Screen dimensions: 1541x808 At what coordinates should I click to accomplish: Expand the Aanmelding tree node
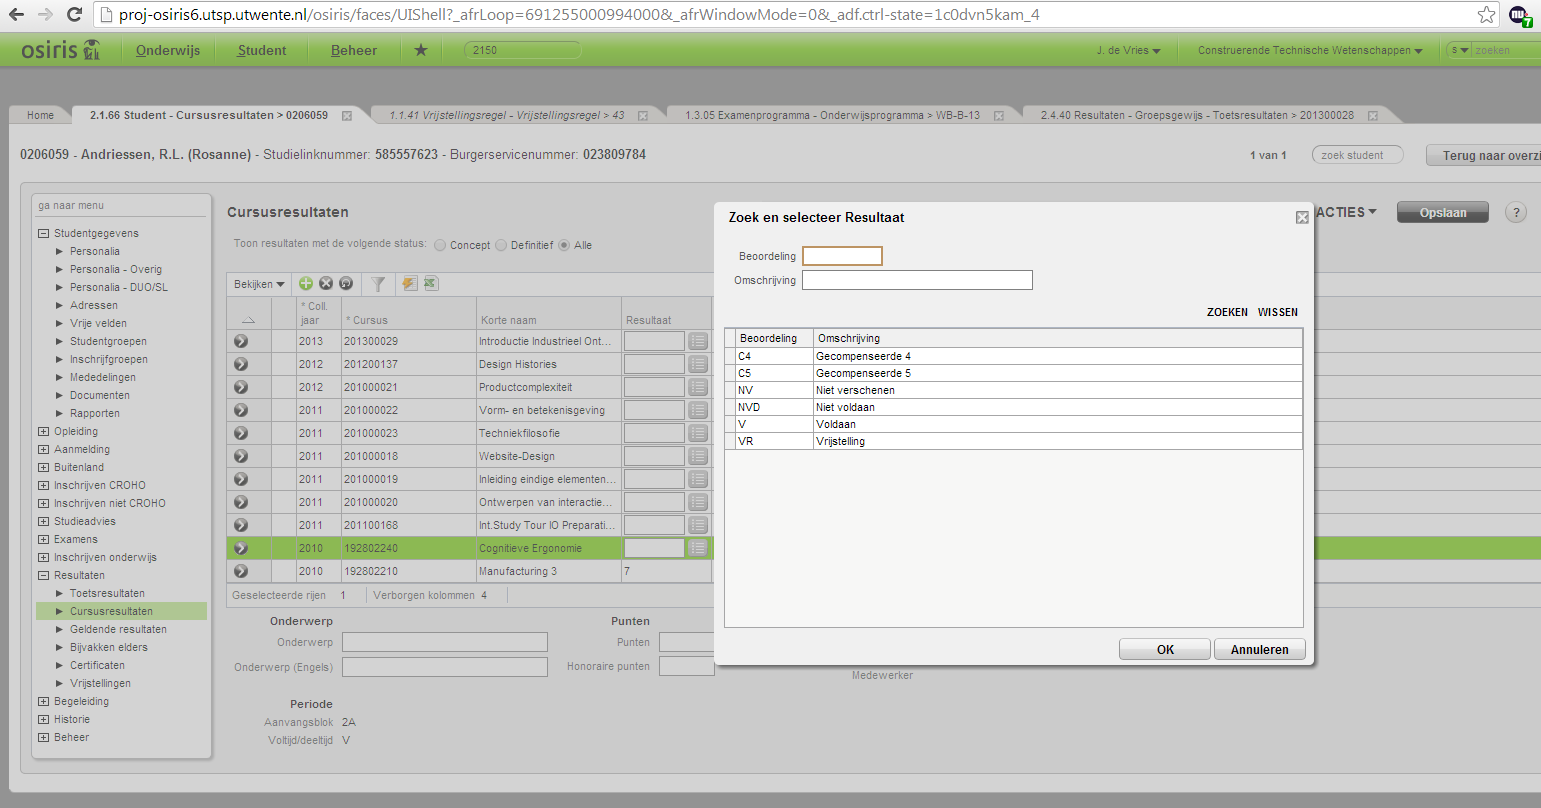click(43, 449)
